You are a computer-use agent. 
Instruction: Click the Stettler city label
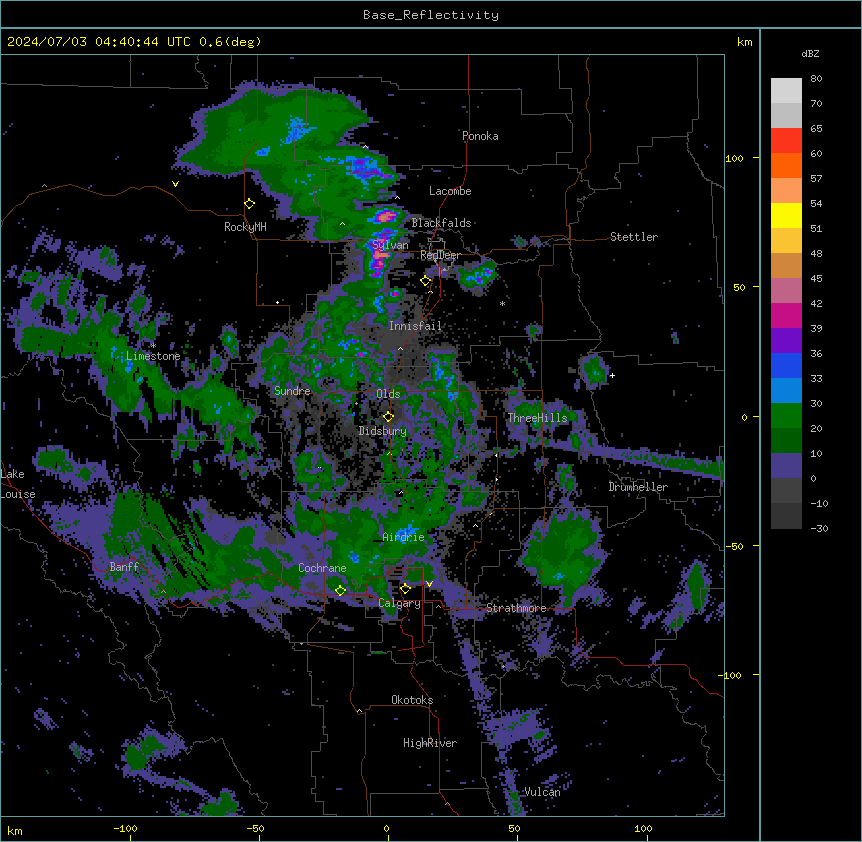point(633,237)
